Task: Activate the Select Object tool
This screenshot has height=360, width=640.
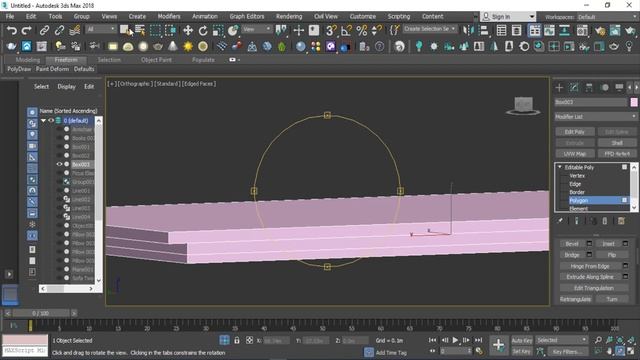Action: pos(125,31)
